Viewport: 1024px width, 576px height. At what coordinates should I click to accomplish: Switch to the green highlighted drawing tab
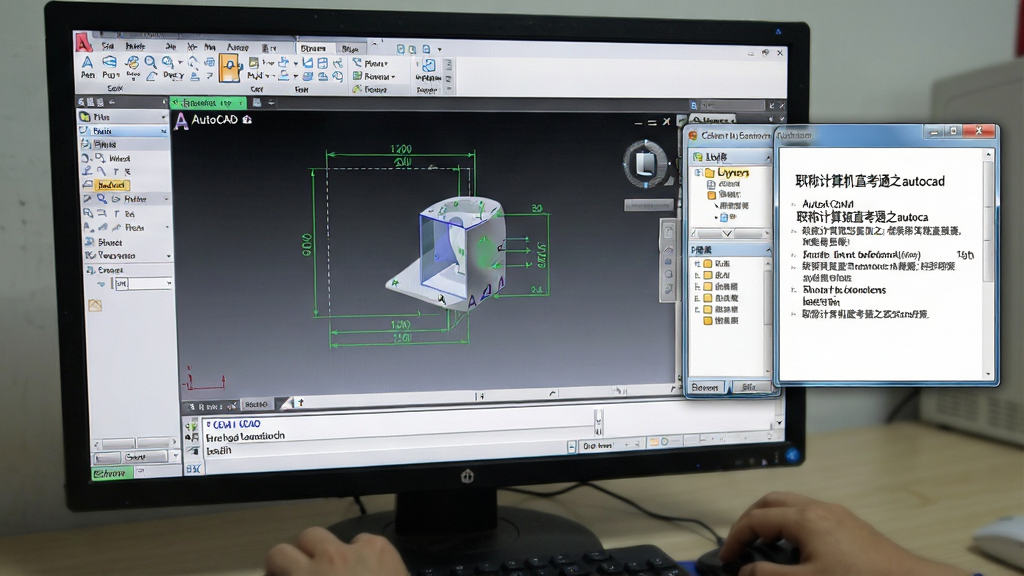tap(208, 103)
